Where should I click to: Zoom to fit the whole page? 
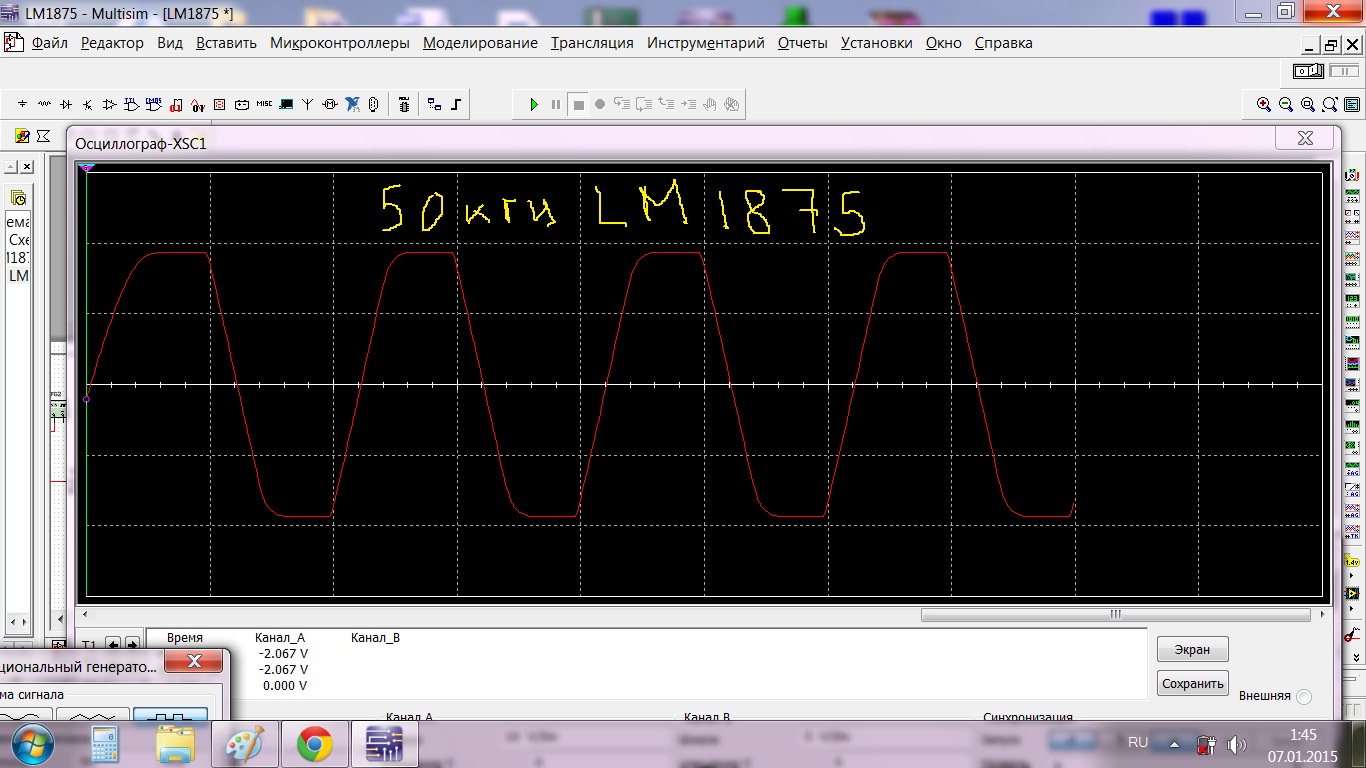1330,104
